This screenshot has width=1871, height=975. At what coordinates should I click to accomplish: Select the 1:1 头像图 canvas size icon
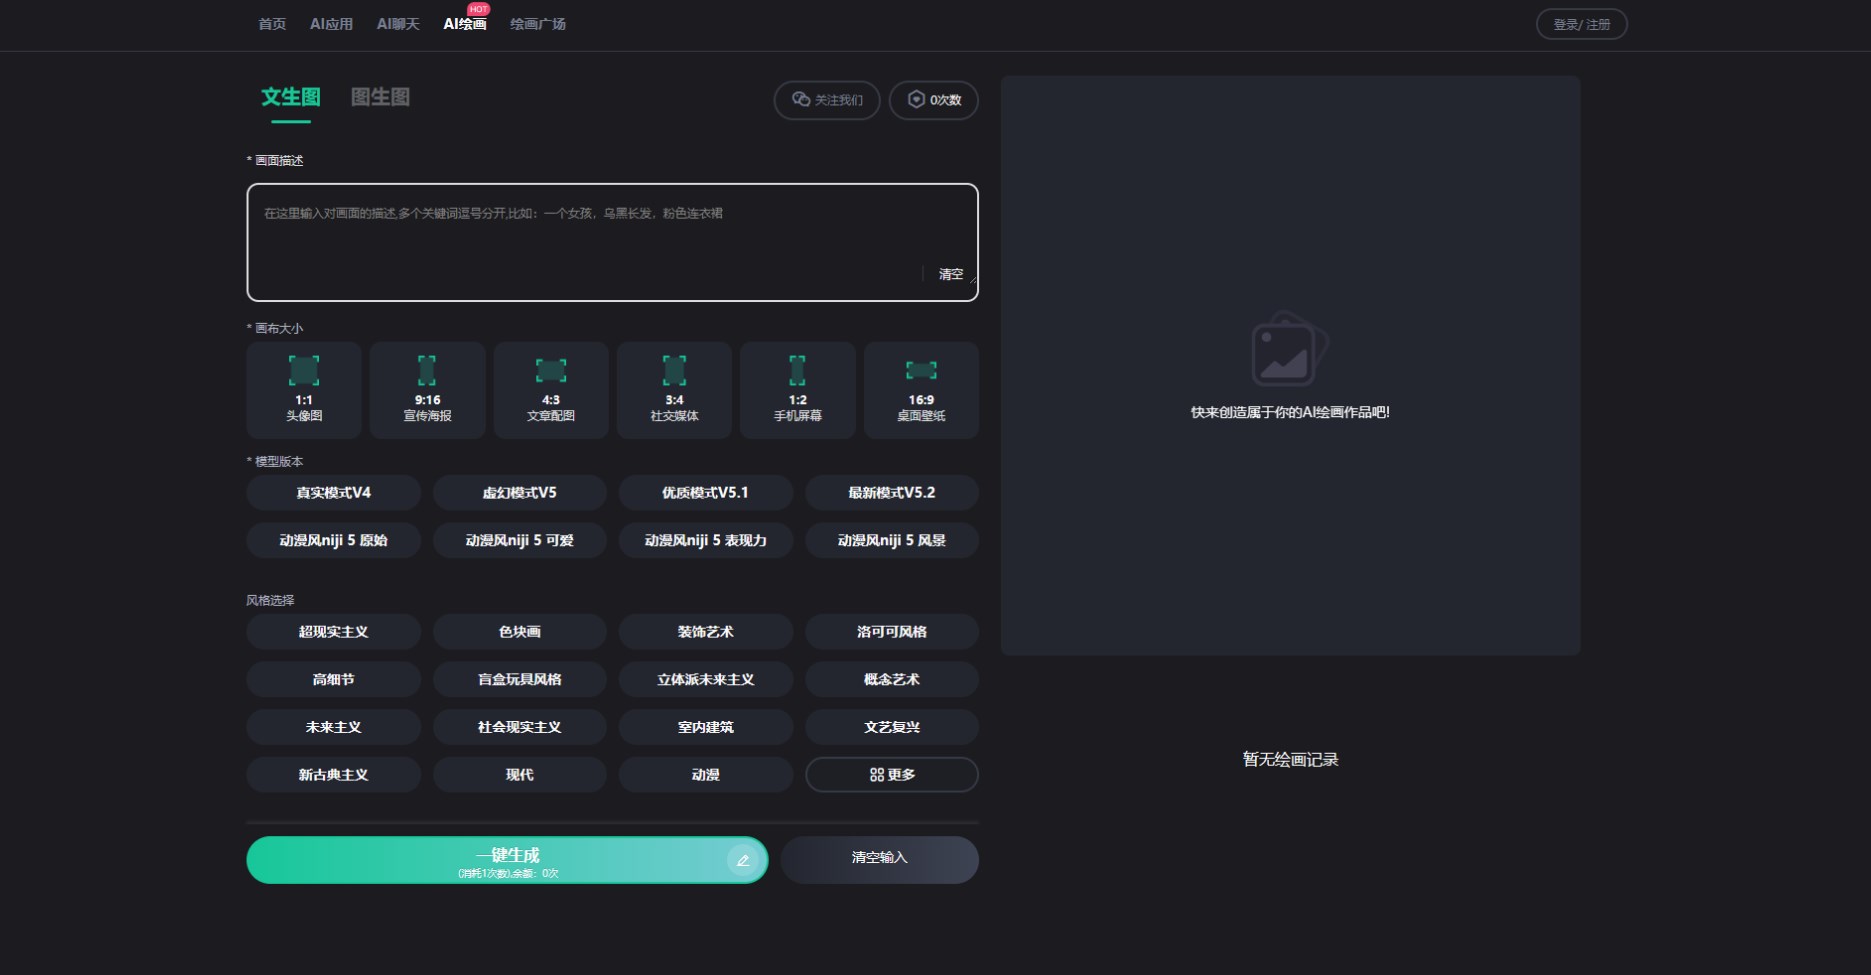point(304,371)
